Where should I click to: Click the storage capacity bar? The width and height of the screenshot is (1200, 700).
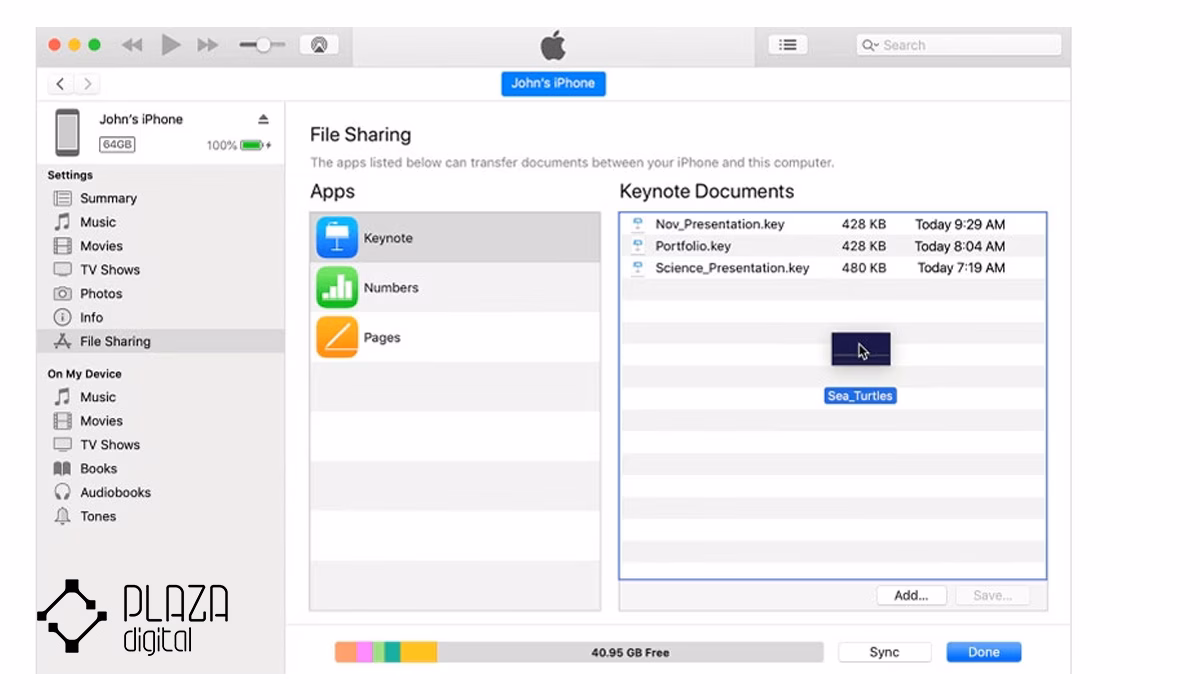pyautogui.click(x=579, y=652)
